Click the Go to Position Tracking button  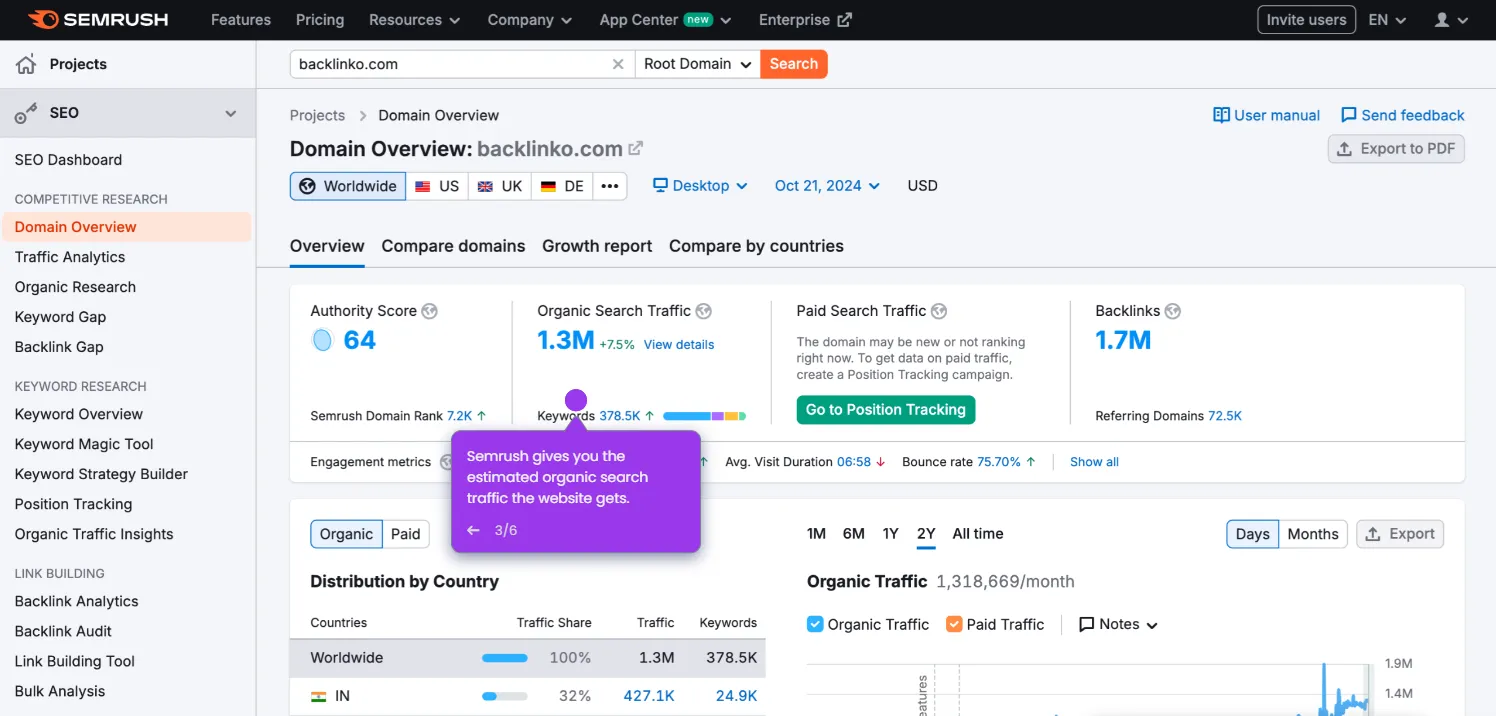(x=885, y=409)
